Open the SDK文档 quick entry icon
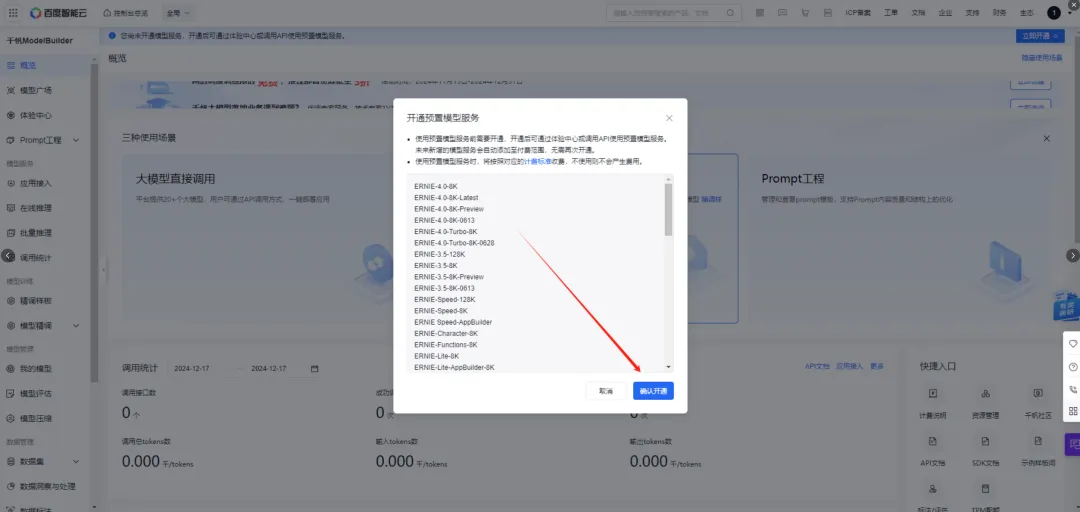Screen dimensions: 1080x512 click(x=986, y=441)
